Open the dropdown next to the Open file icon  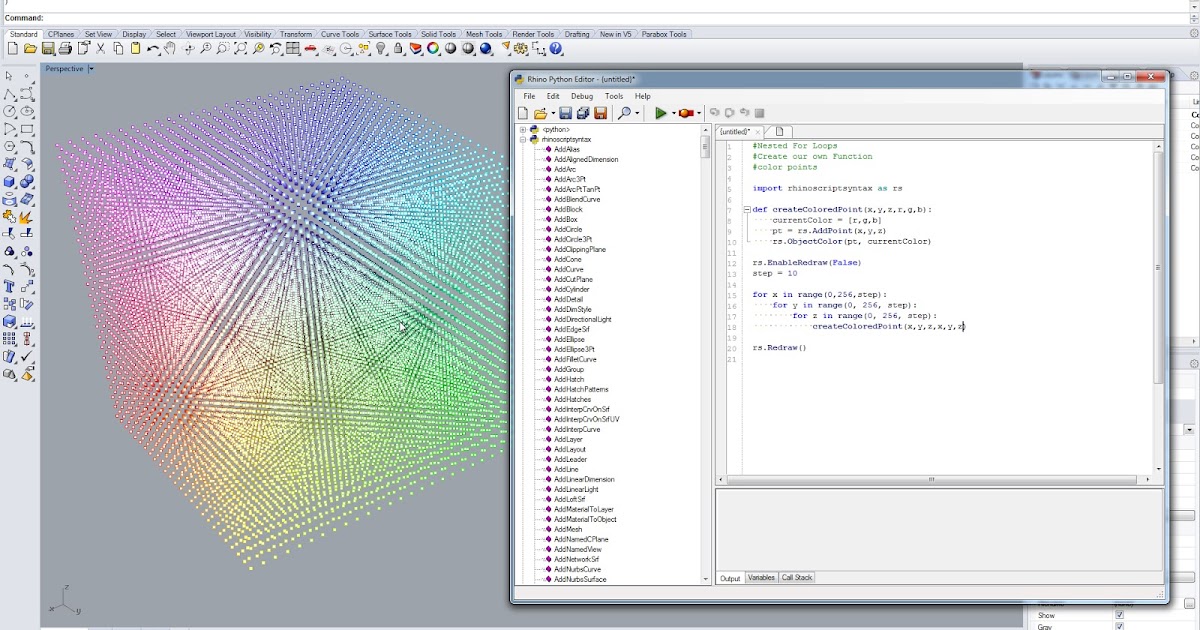[554, 112]
